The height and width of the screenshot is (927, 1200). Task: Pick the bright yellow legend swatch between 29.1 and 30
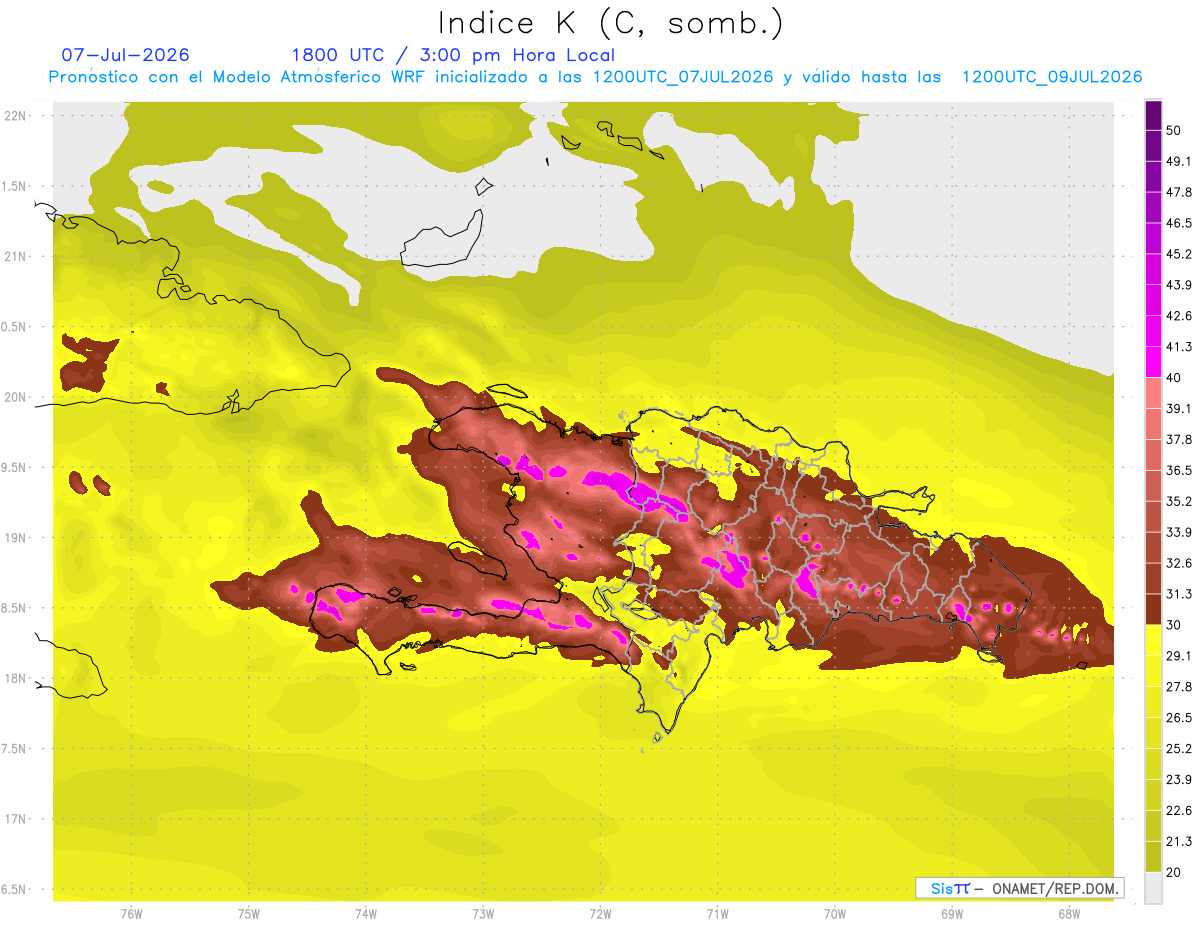pyautogui.click(x=1153, y=641)
